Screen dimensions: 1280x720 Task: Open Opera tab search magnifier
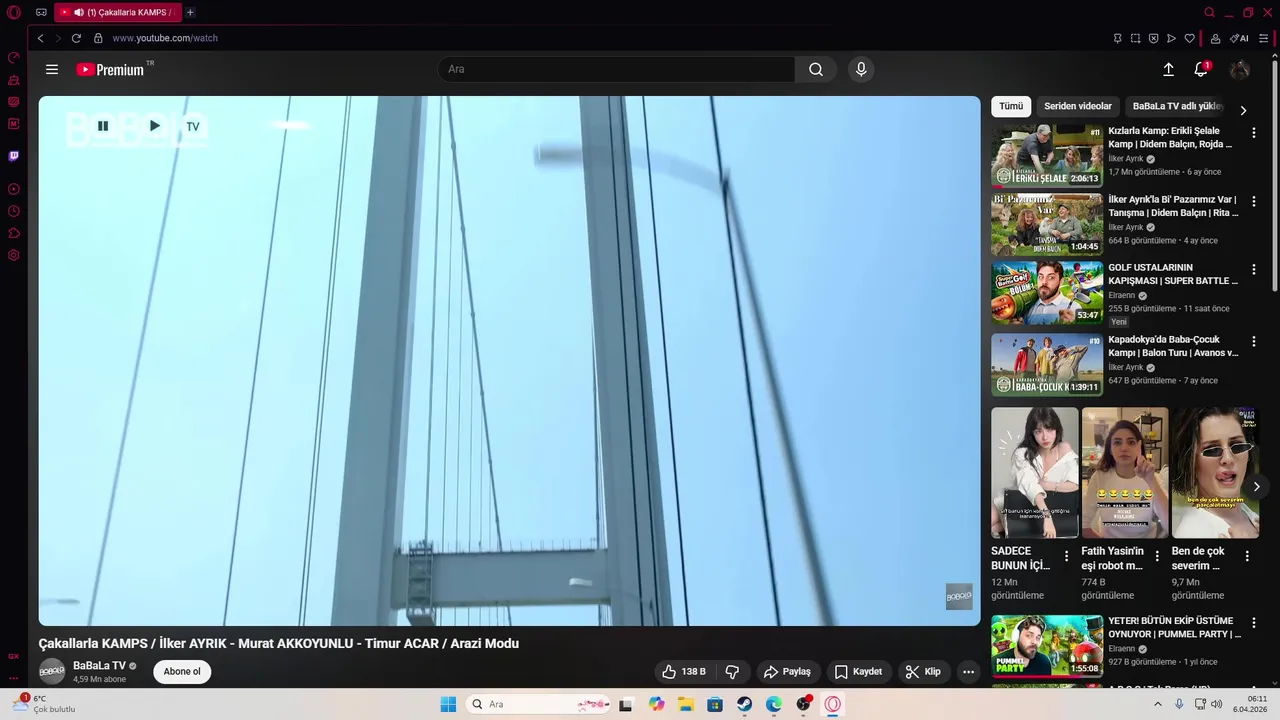[x=1209, y=12]
